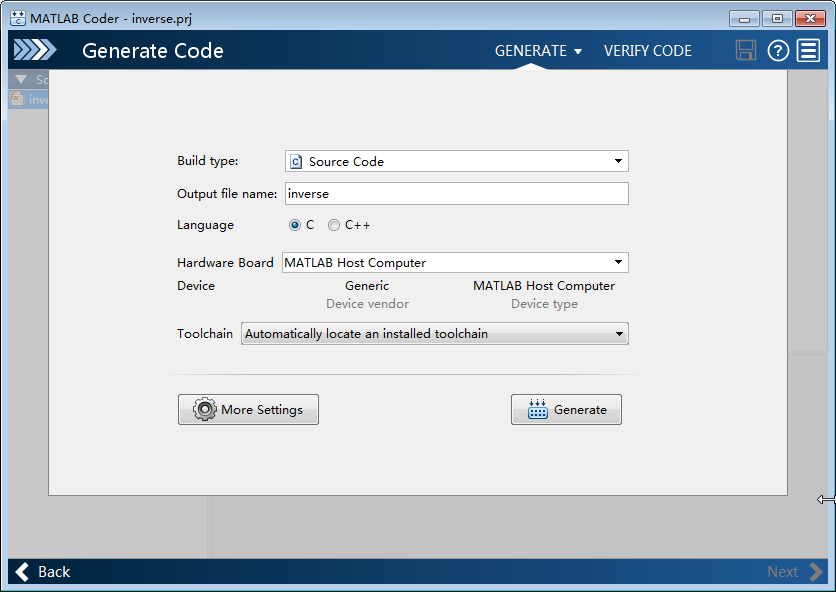
Task: Go Back to the previous step
Action: [43, 572]
